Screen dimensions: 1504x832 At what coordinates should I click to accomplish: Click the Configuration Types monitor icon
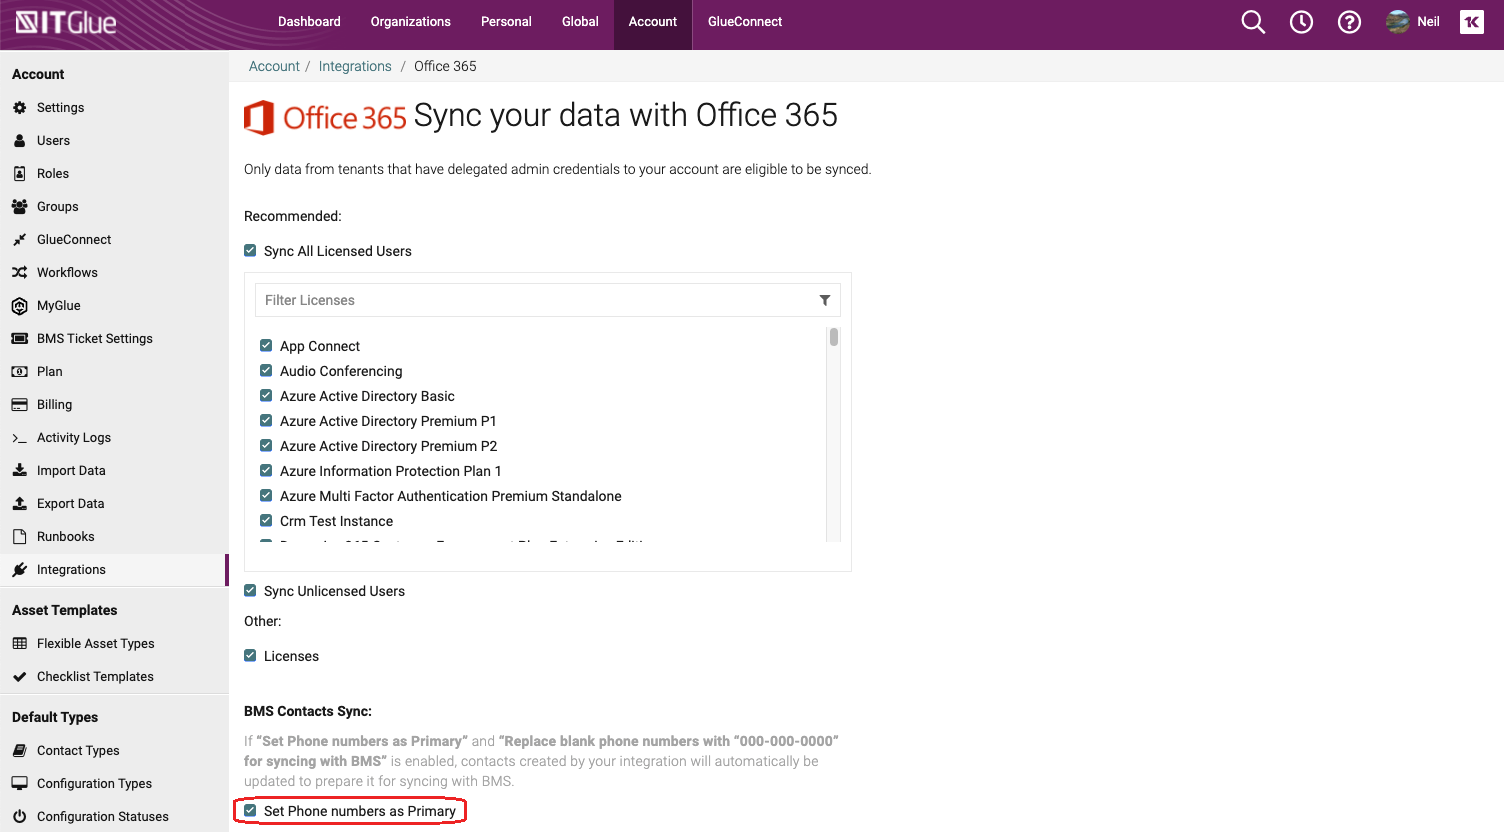[x=19, y=783]
